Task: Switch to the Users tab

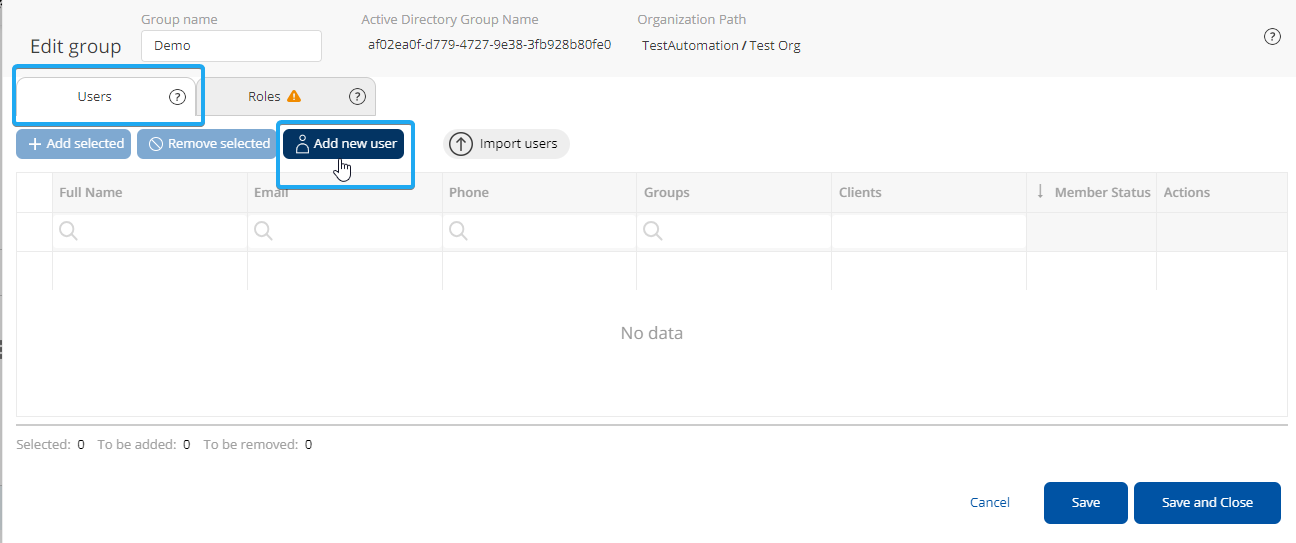Action: click(x=95, y=97)
